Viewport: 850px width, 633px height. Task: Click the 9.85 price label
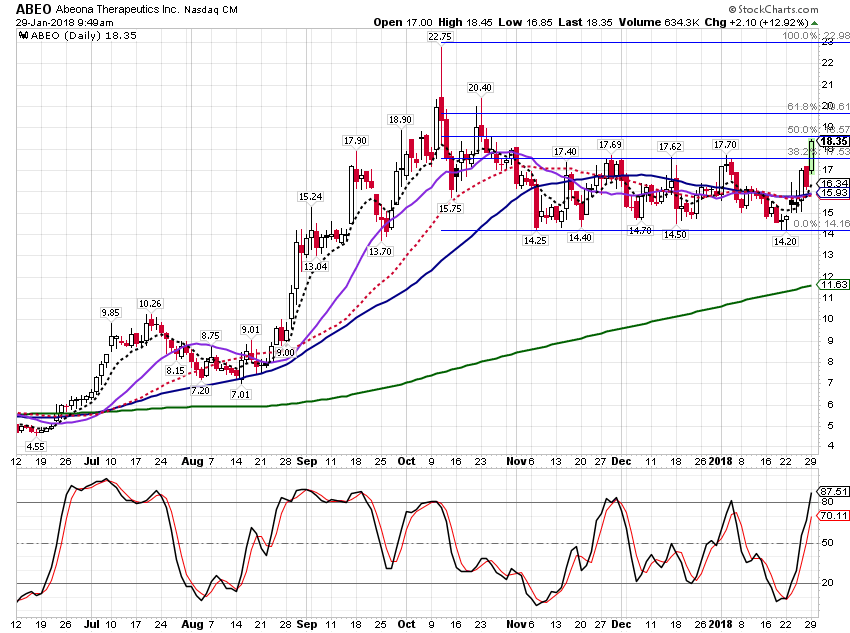(111, 313)
